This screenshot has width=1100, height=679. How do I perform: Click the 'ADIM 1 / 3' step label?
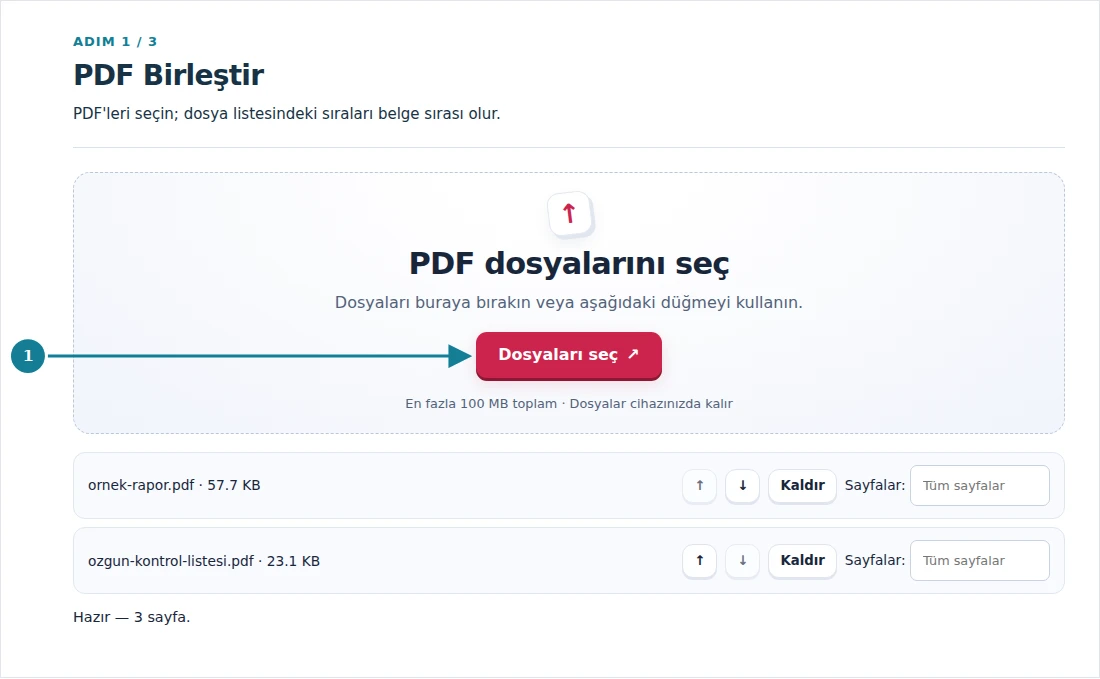click(115, 41)
